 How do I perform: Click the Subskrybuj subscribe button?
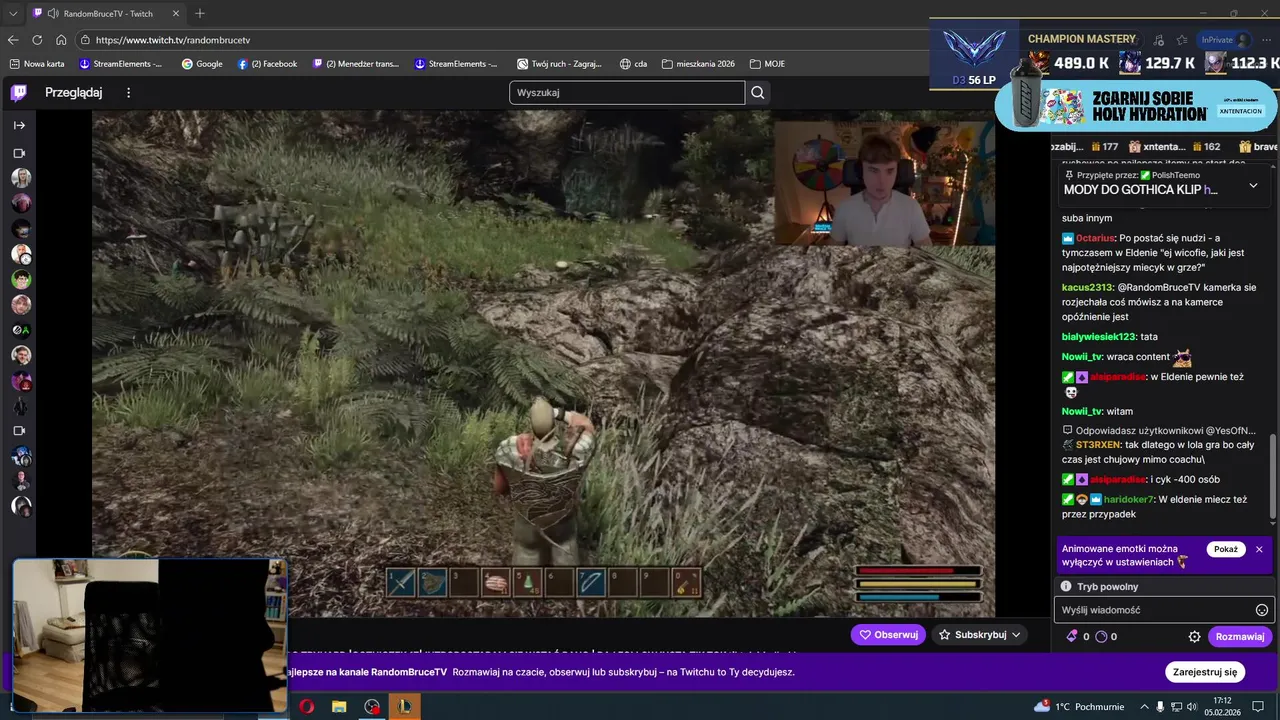coord(980,635)
